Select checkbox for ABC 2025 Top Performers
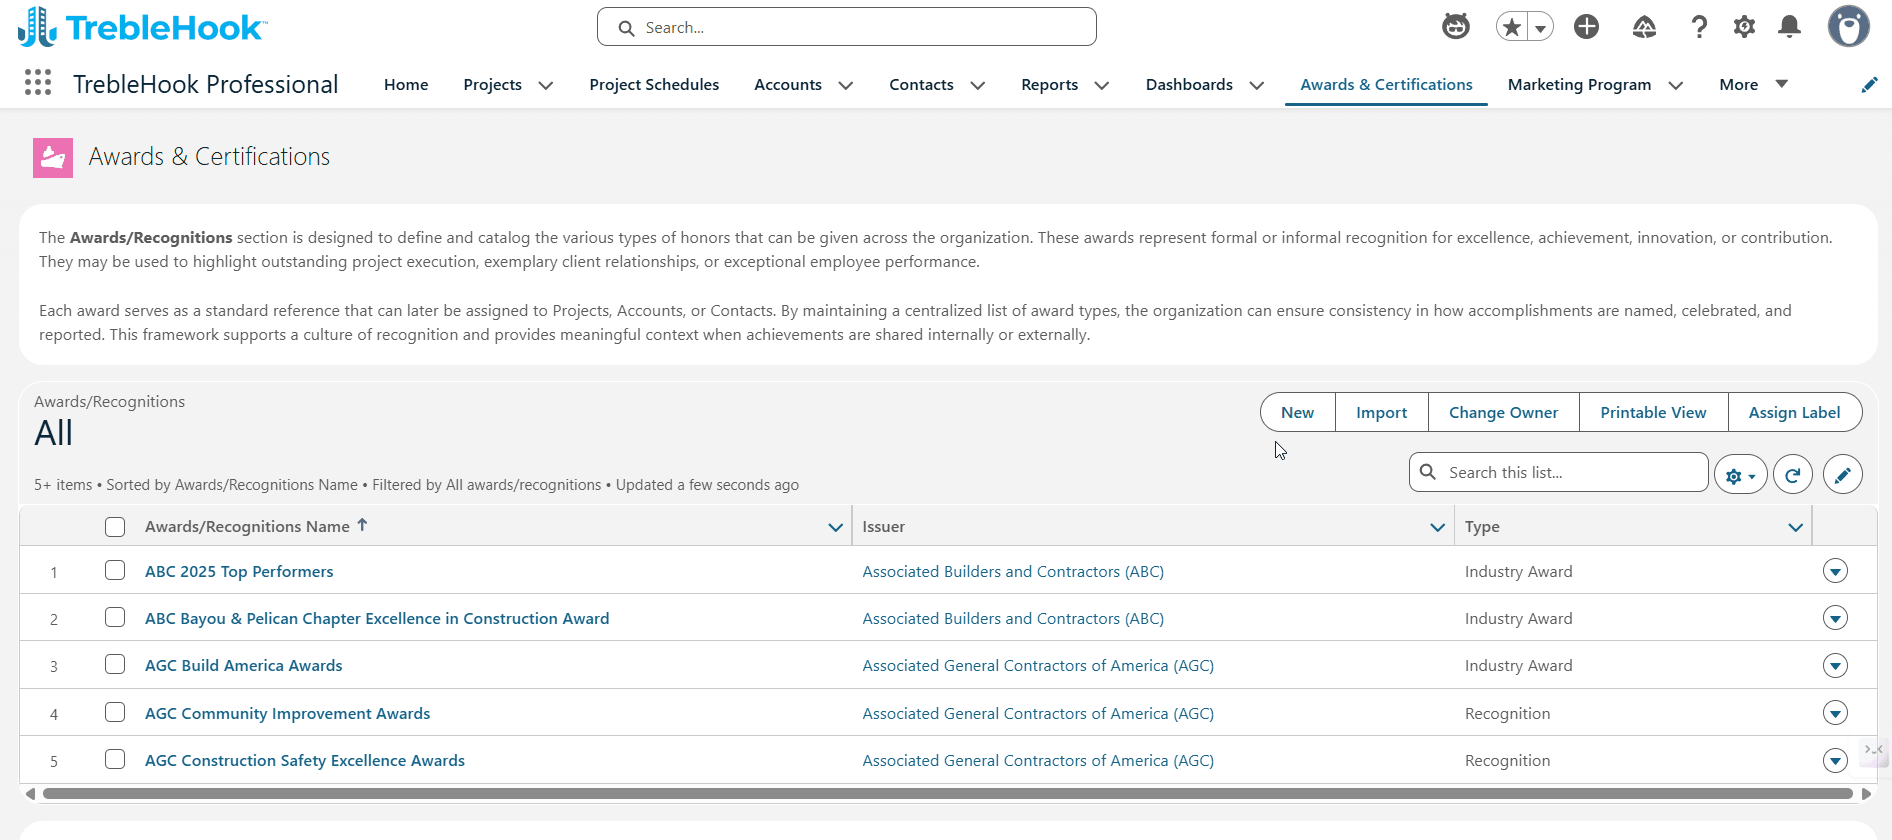Image resolution: width=1892 pixels, height=840 pixels. (115, 570)
